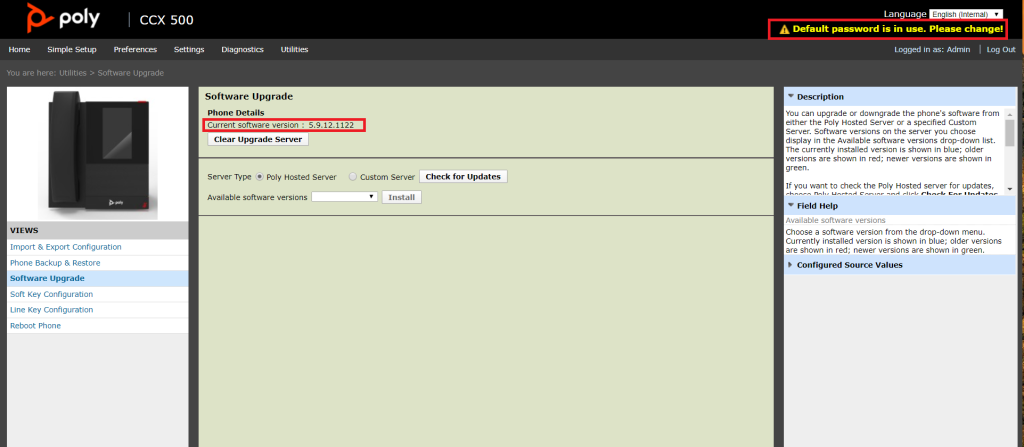Collapse the Description panel
The image size is (1024, 447).
(791, 97)
